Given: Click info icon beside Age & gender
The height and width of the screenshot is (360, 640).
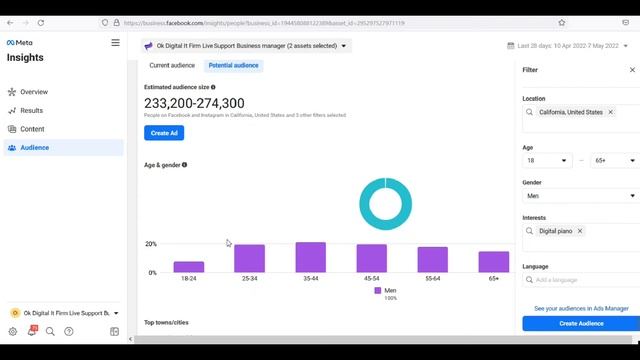Looking at the screenshot, I should [x=184, y=165].
